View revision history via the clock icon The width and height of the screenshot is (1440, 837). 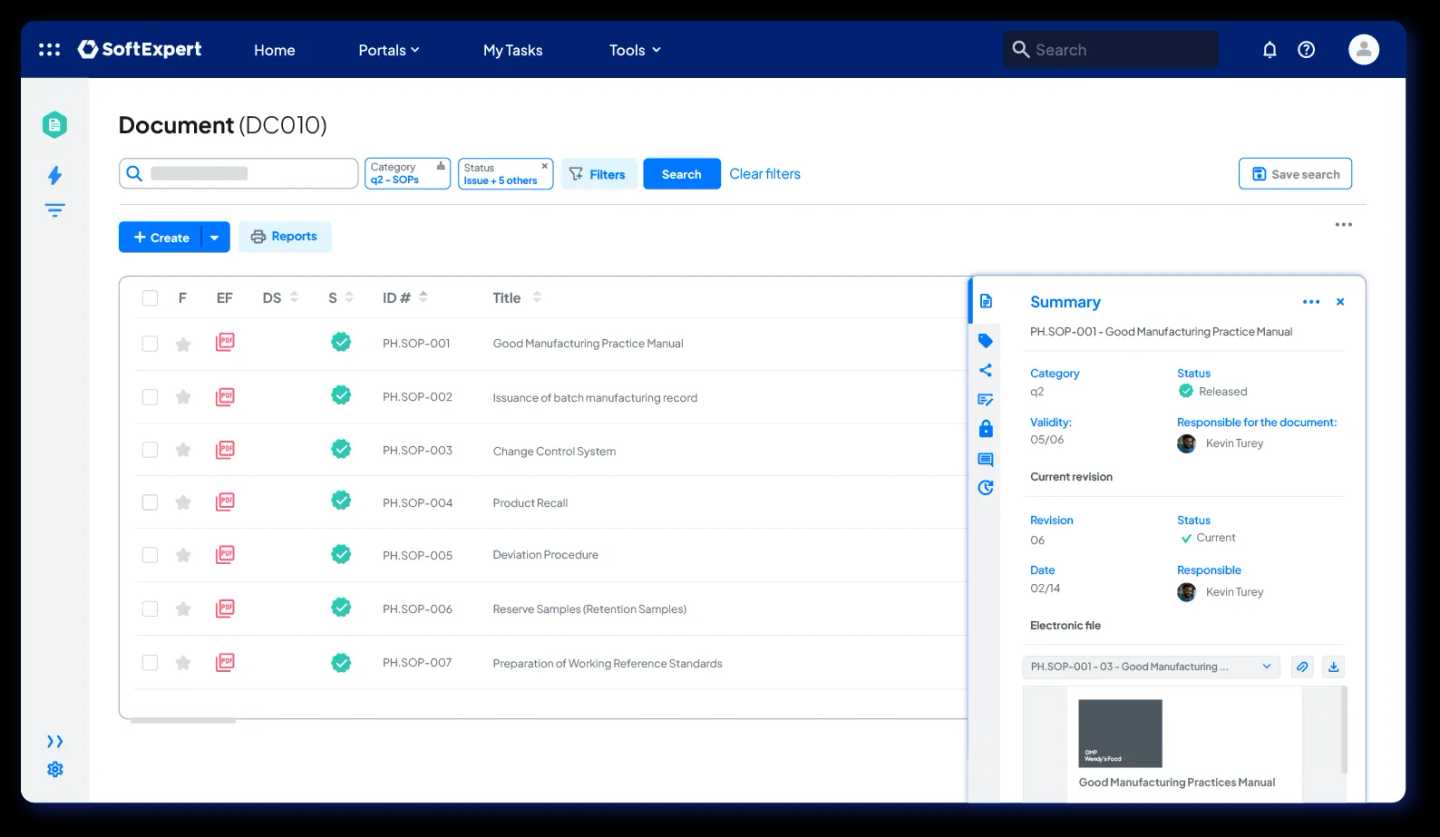(986, 488)
